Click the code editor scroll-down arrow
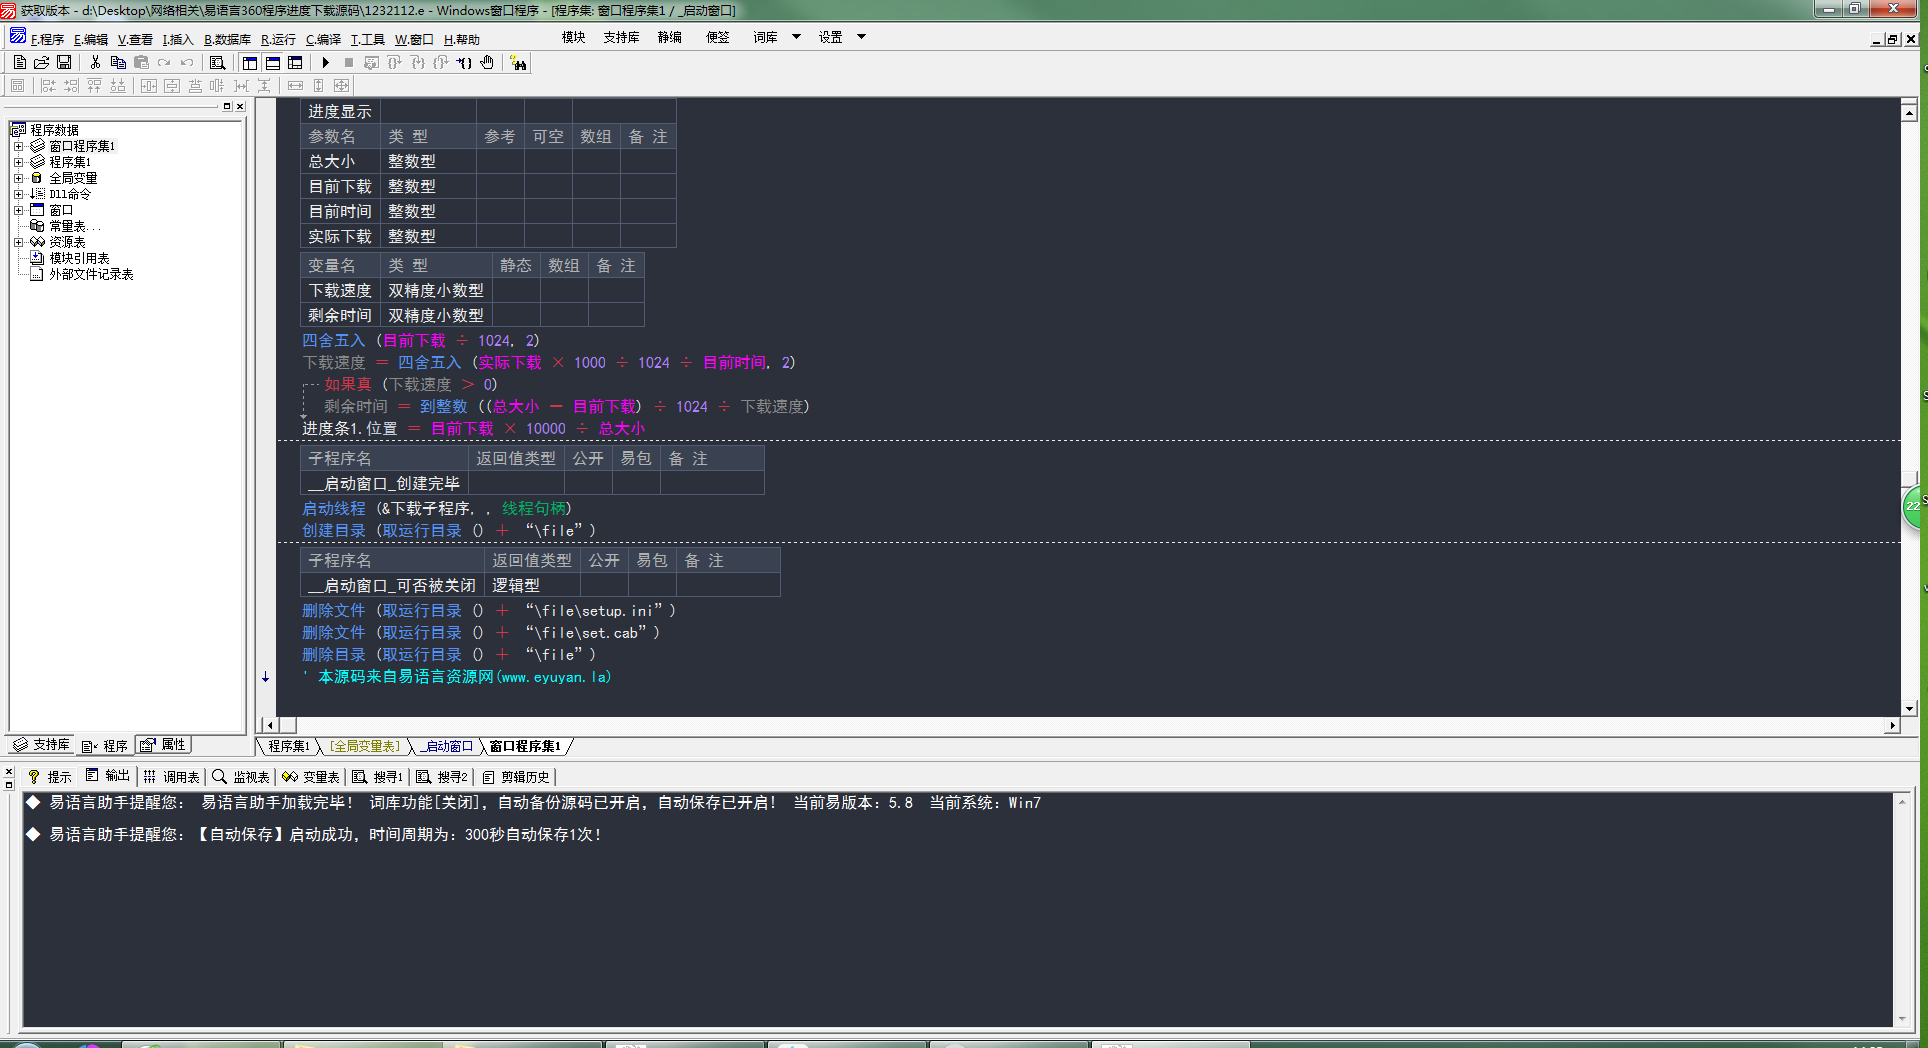 point(1909,708)
